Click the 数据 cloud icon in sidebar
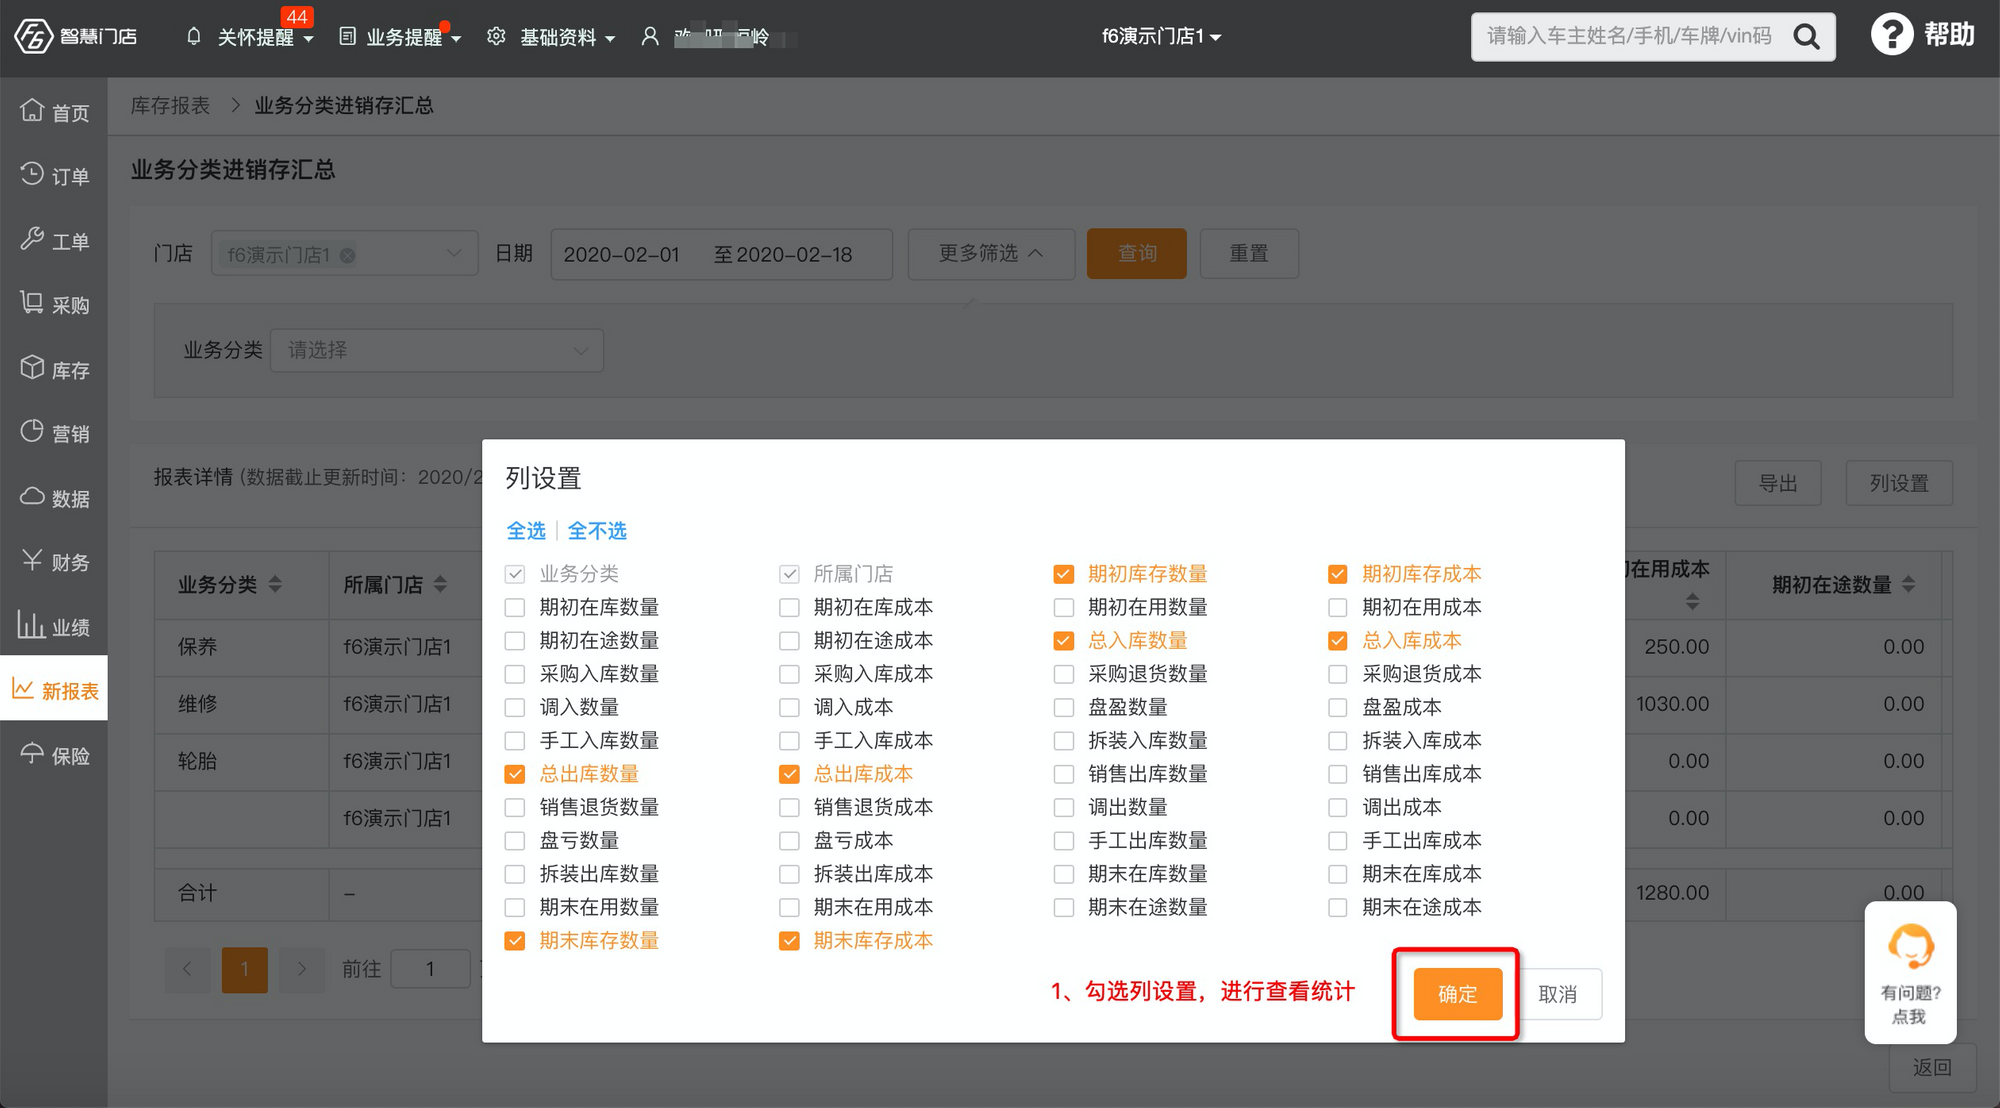Screen dimensions: 2000x1108 [32, 497]
